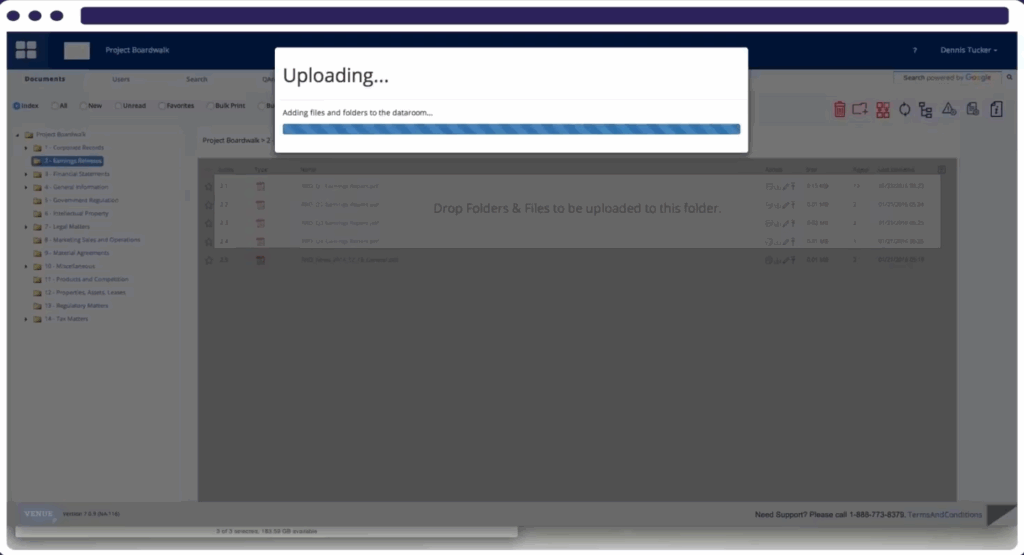Viewport: 1024px width, 555px height.
Task: Click the question mark help icon
Action: [914, 50]
